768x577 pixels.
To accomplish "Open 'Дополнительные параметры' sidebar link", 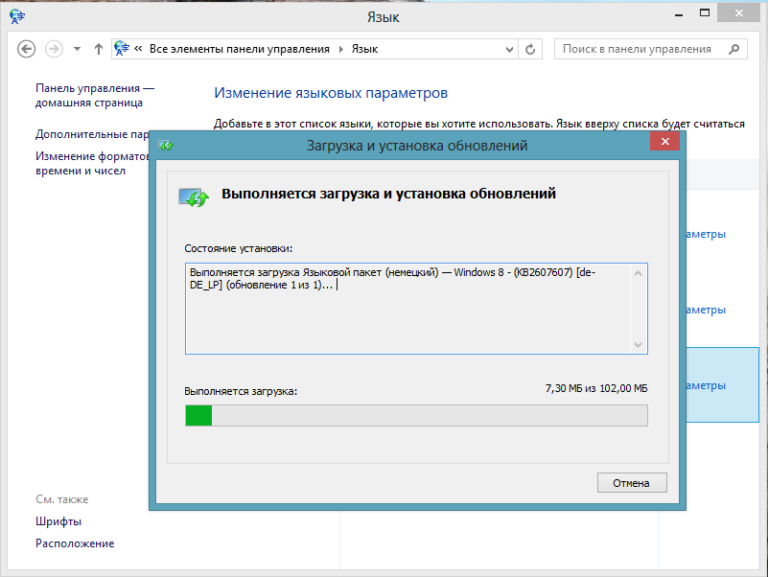I will pos(92,134).
